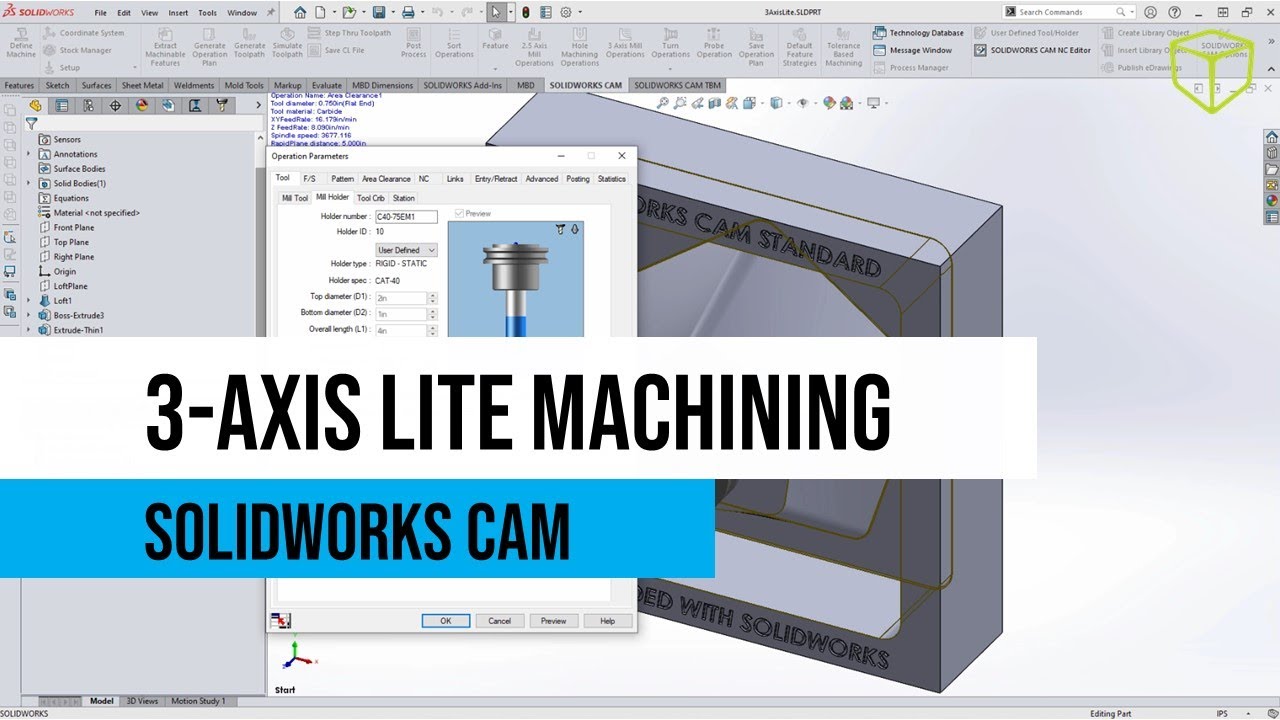Select the Mill Tool sub-tab
This screenshot has width=1280, height=720.
[295, 198]
